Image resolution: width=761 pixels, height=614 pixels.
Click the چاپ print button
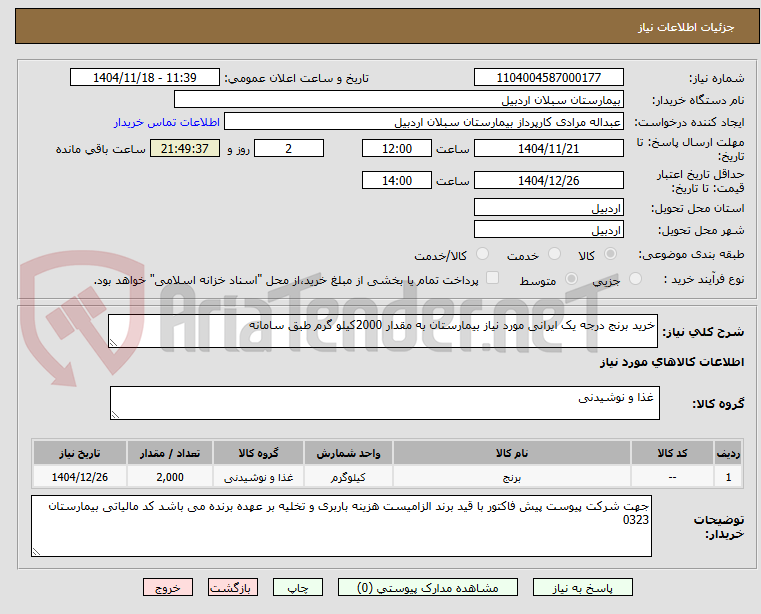click(x=298, y=587)
